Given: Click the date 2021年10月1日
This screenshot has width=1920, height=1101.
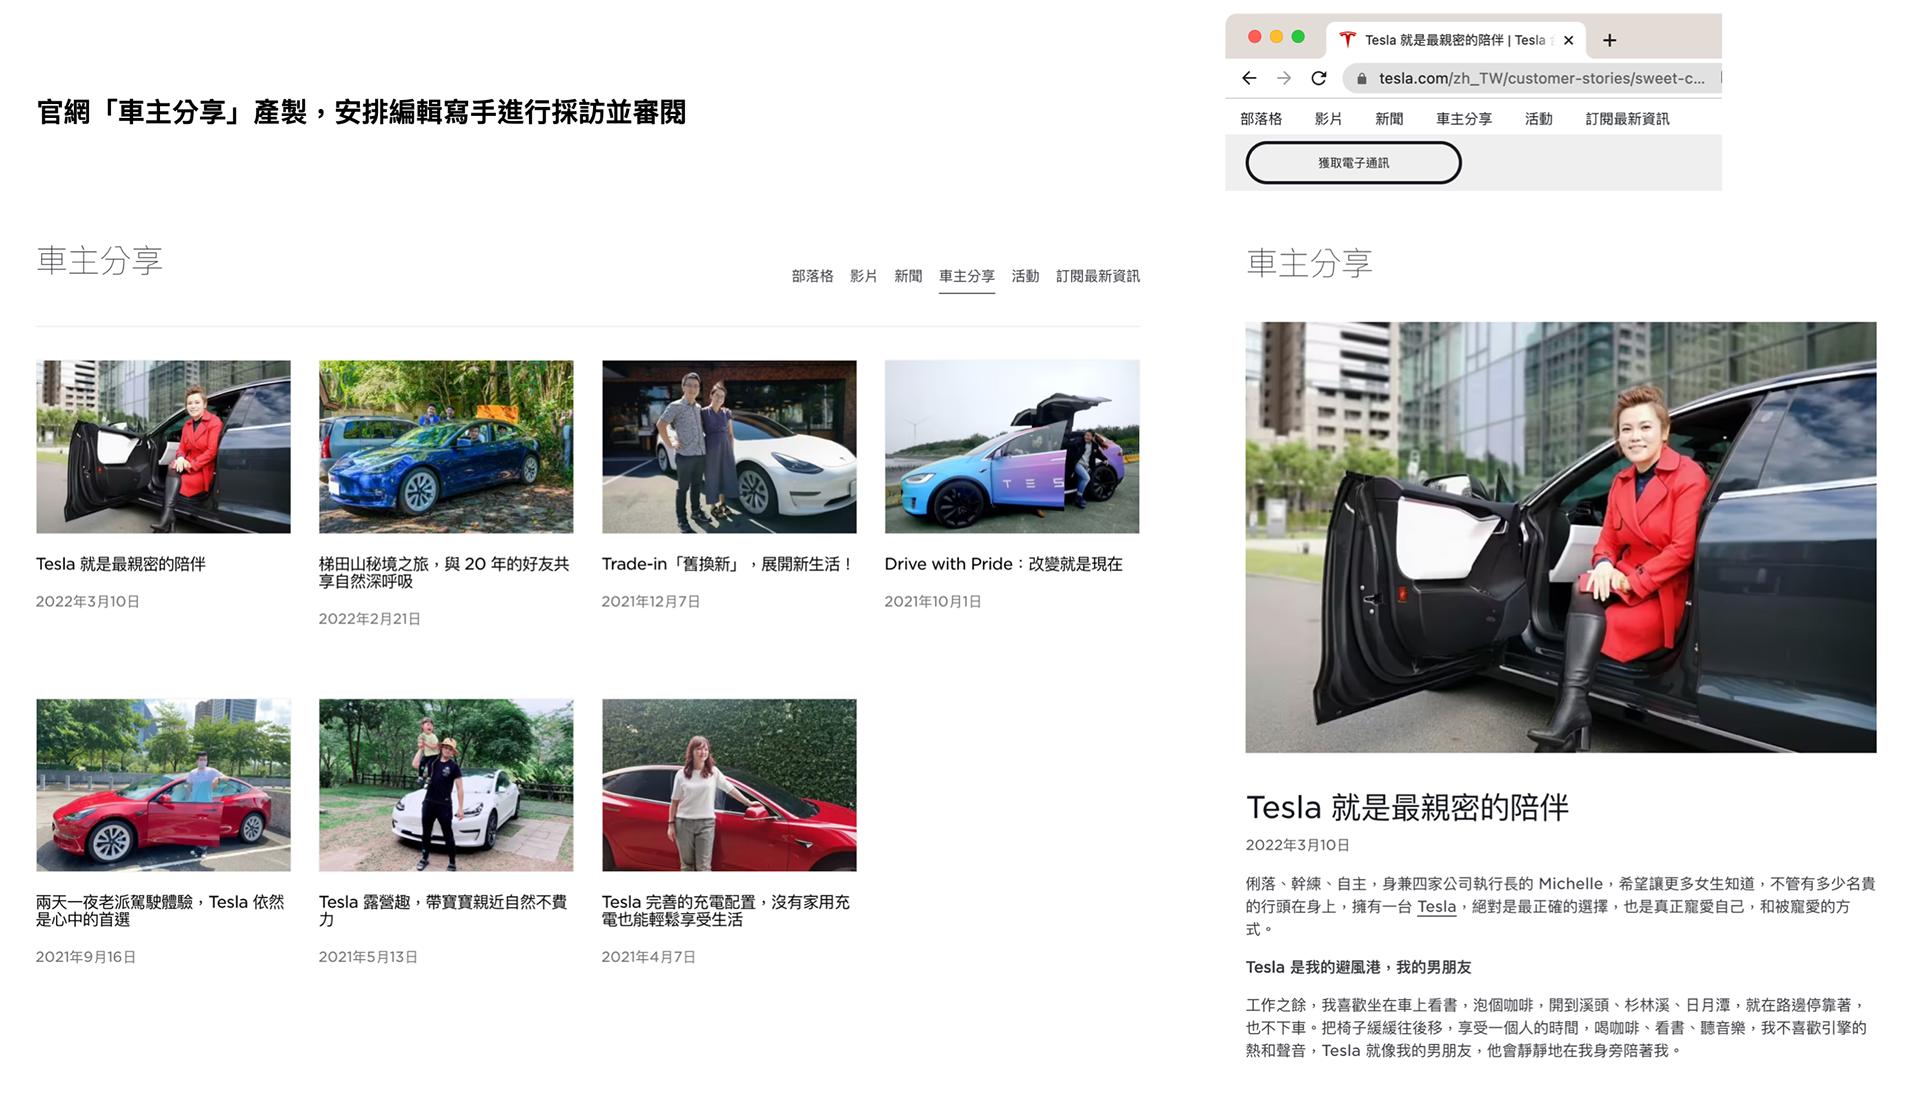Looking at the screenshot, I should [932, 602].
